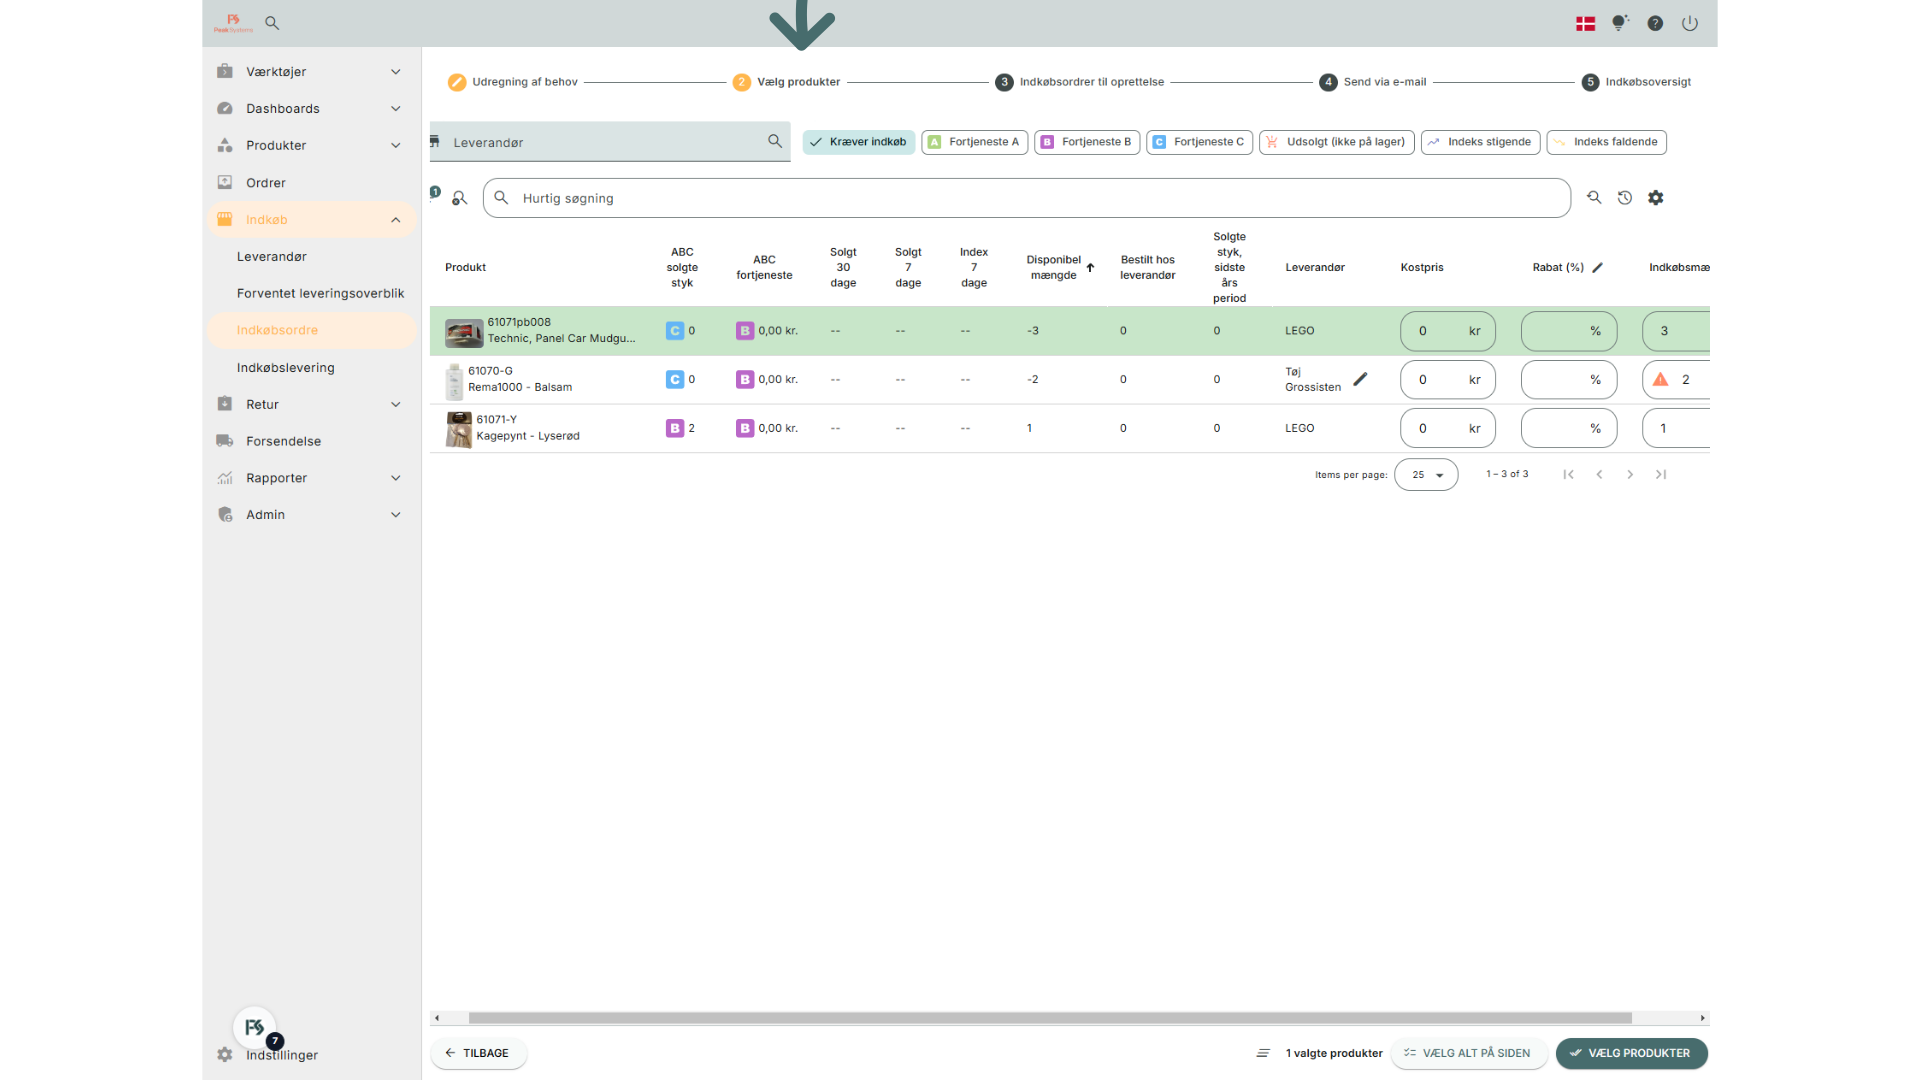
Task: Go to next page of results
Action: pos(1630,474)
